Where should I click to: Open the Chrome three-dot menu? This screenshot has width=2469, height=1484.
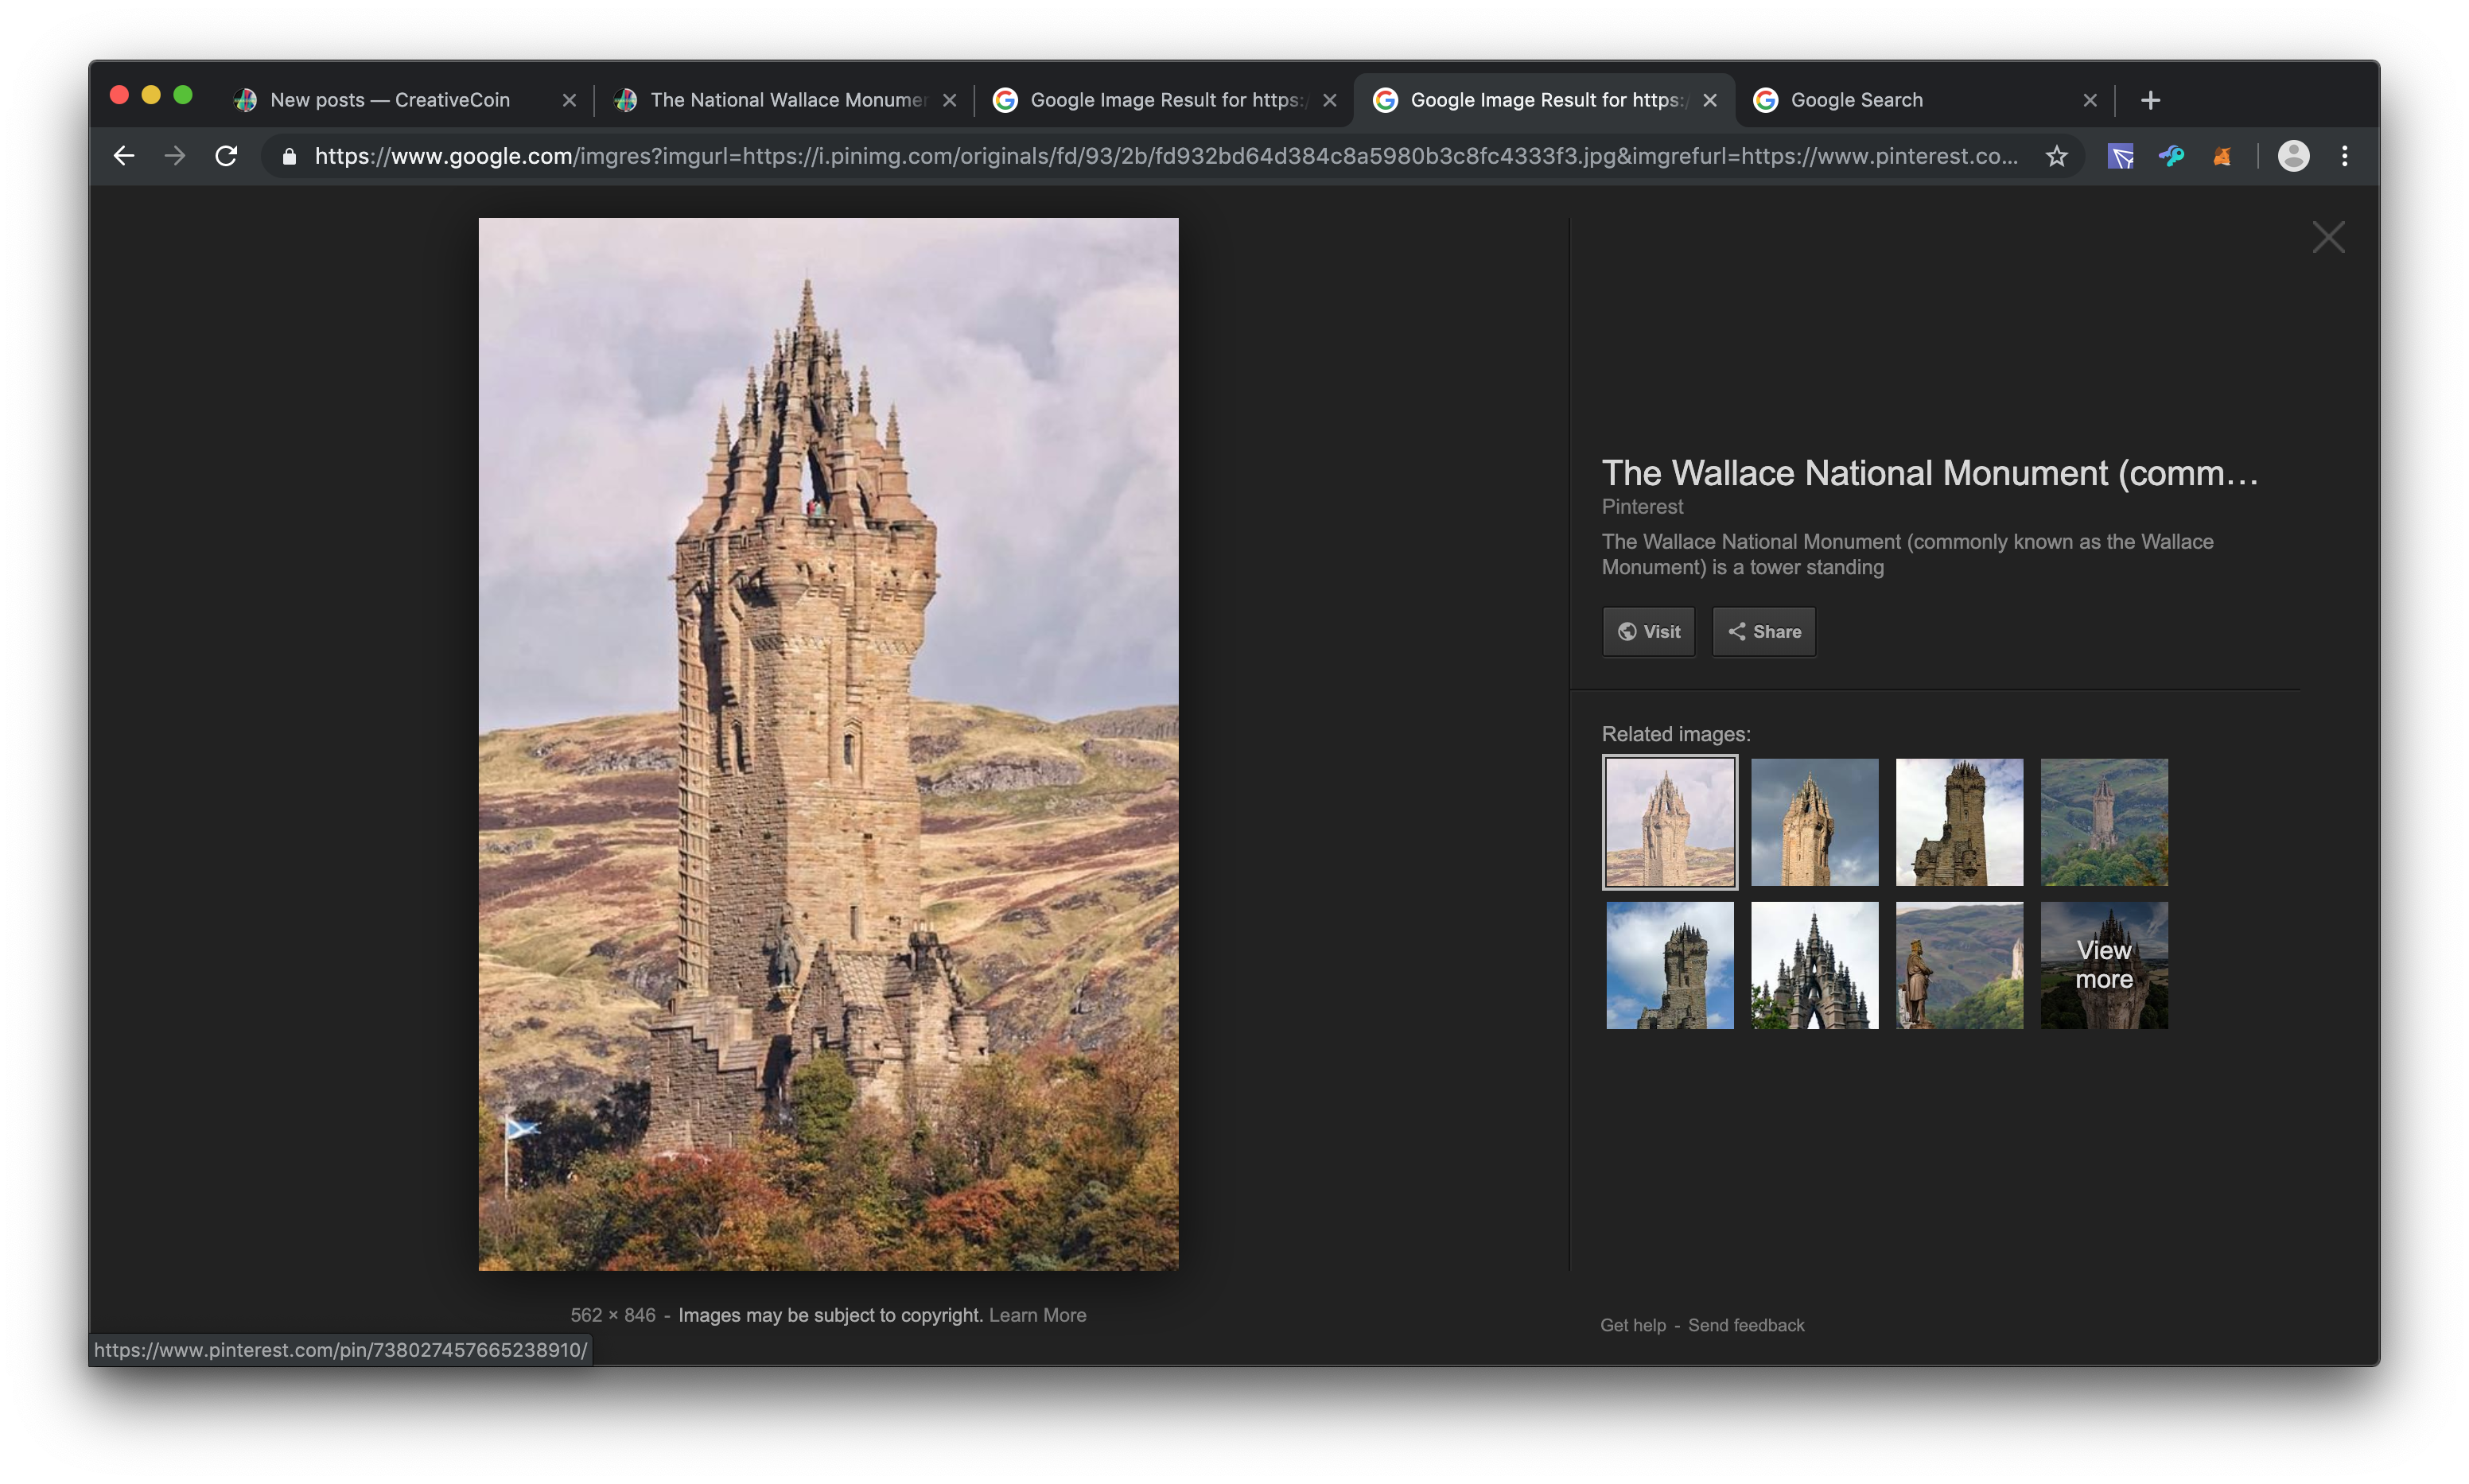tap(2344, 156)
